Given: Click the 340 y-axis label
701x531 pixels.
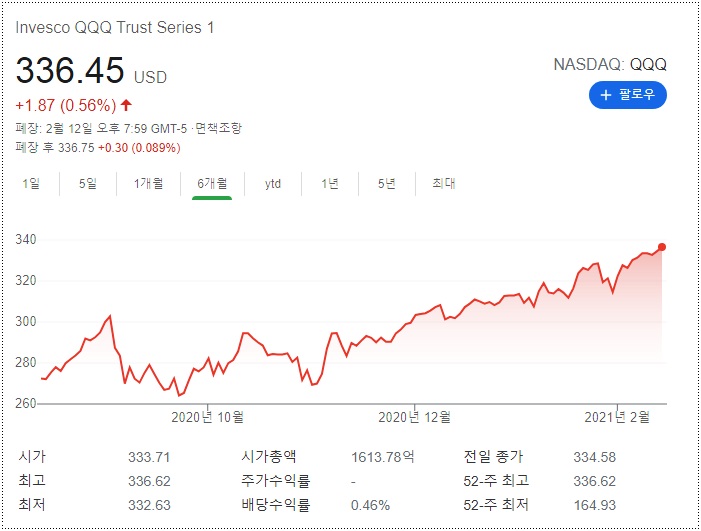Looking at the screenshot, I should (x=25, y=239).
